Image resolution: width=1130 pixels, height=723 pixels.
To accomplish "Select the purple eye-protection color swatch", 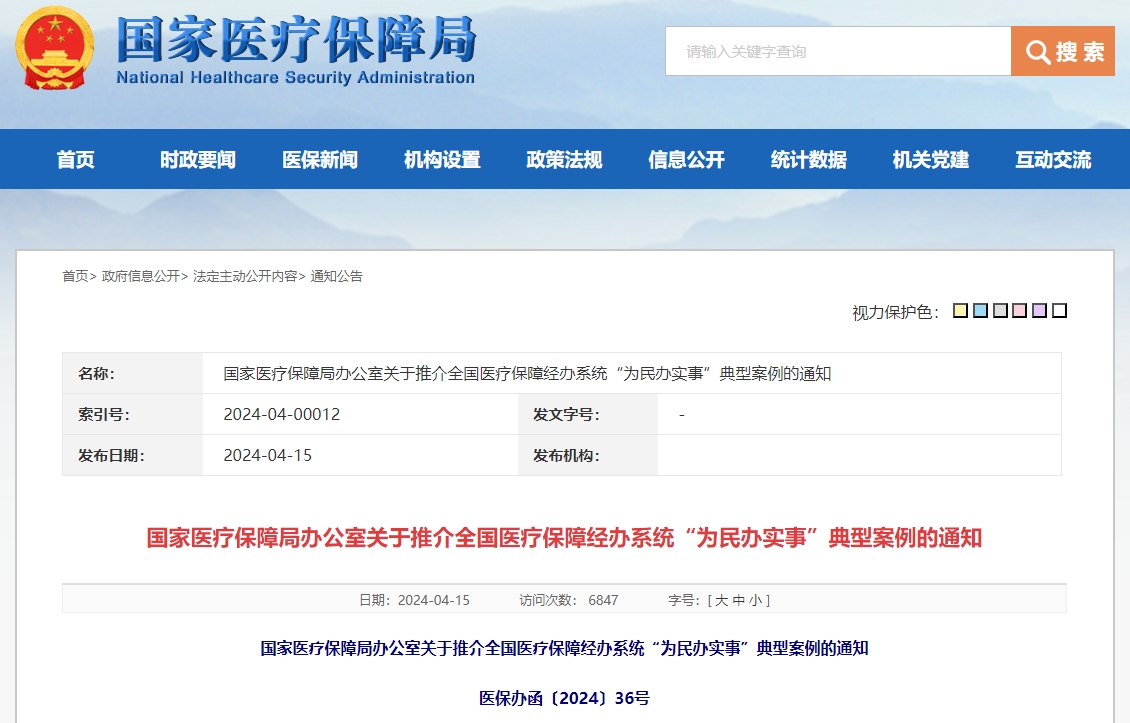I will click(1039, 311).
